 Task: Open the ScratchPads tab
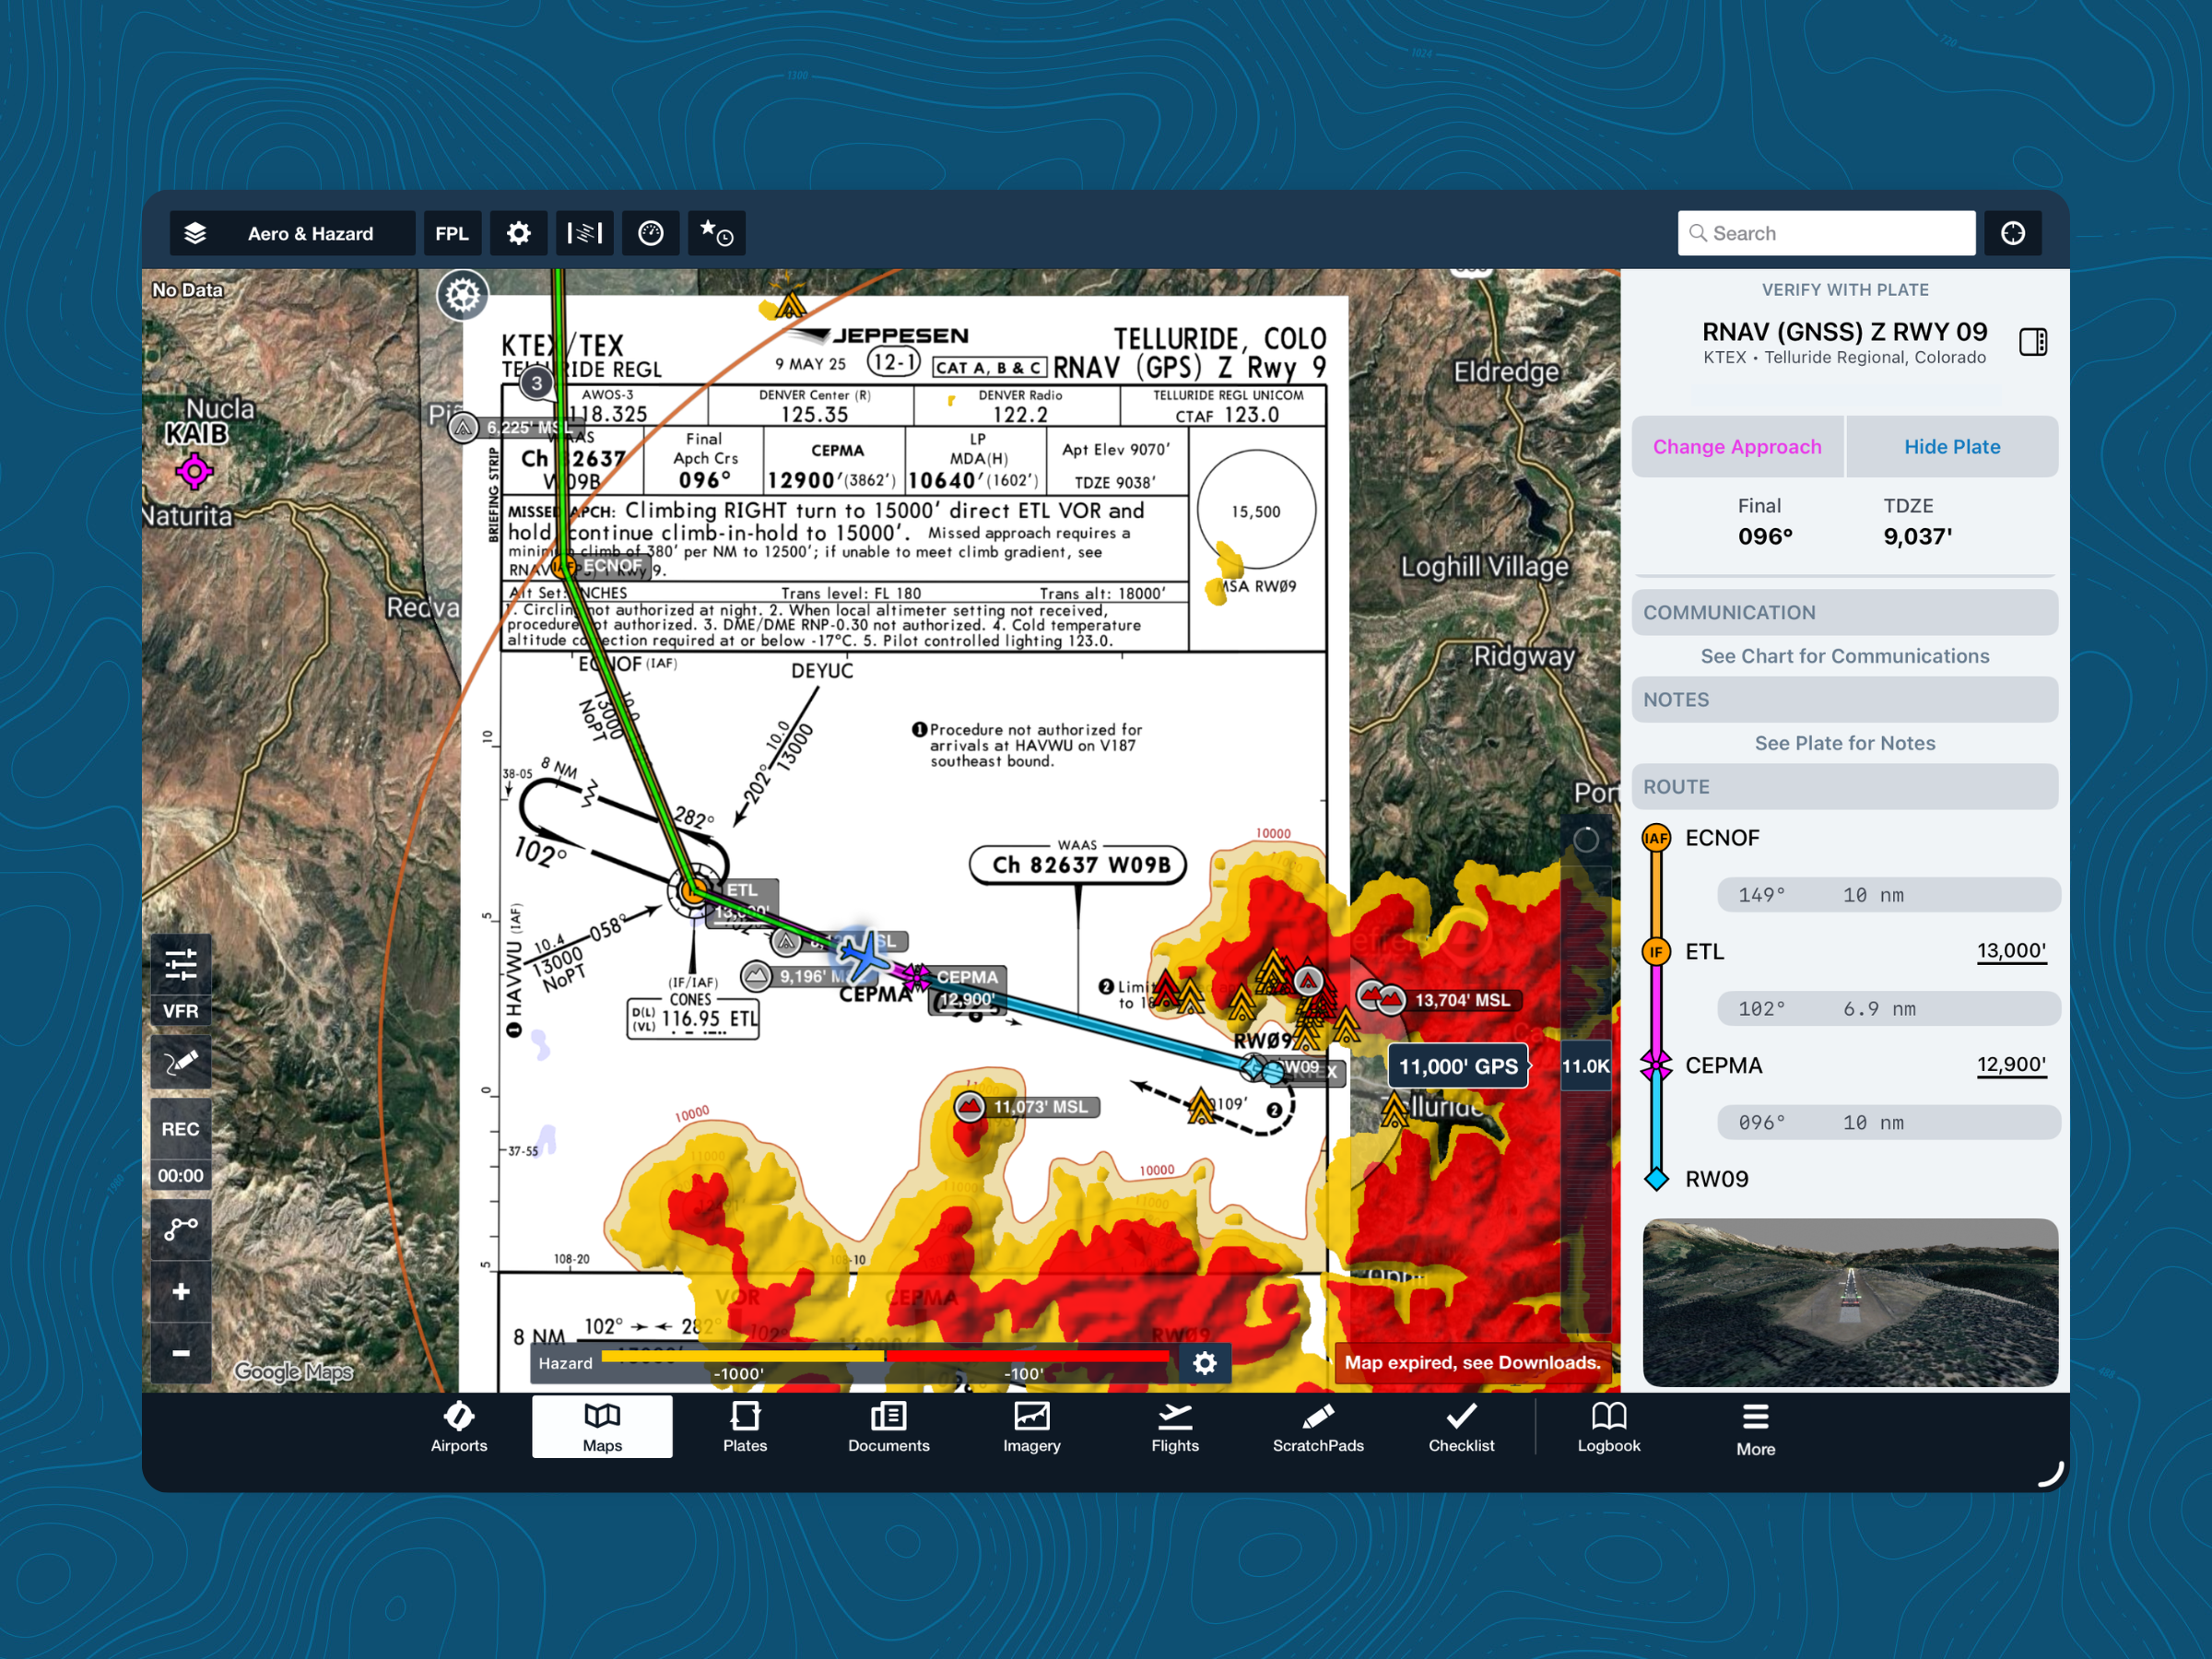[x=1317, y=1428]
